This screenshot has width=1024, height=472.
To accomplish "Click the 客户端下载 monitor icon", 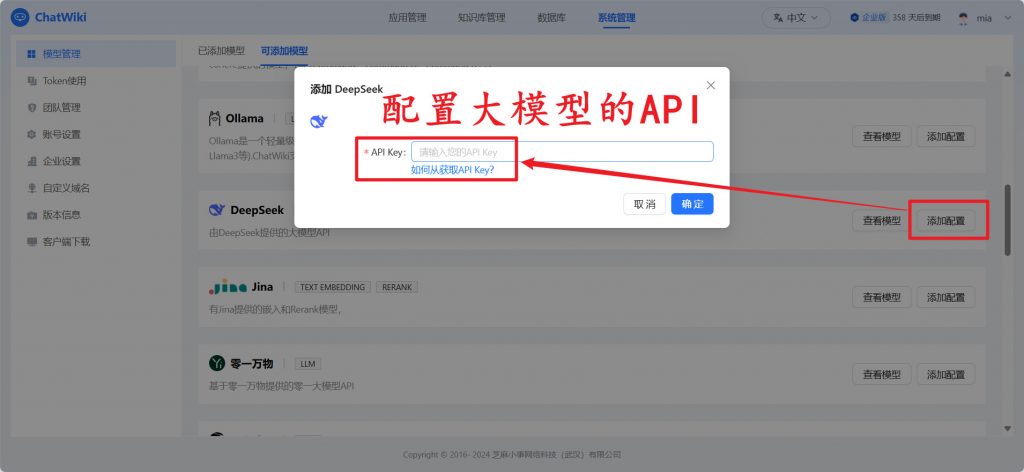I will (31, 242).
